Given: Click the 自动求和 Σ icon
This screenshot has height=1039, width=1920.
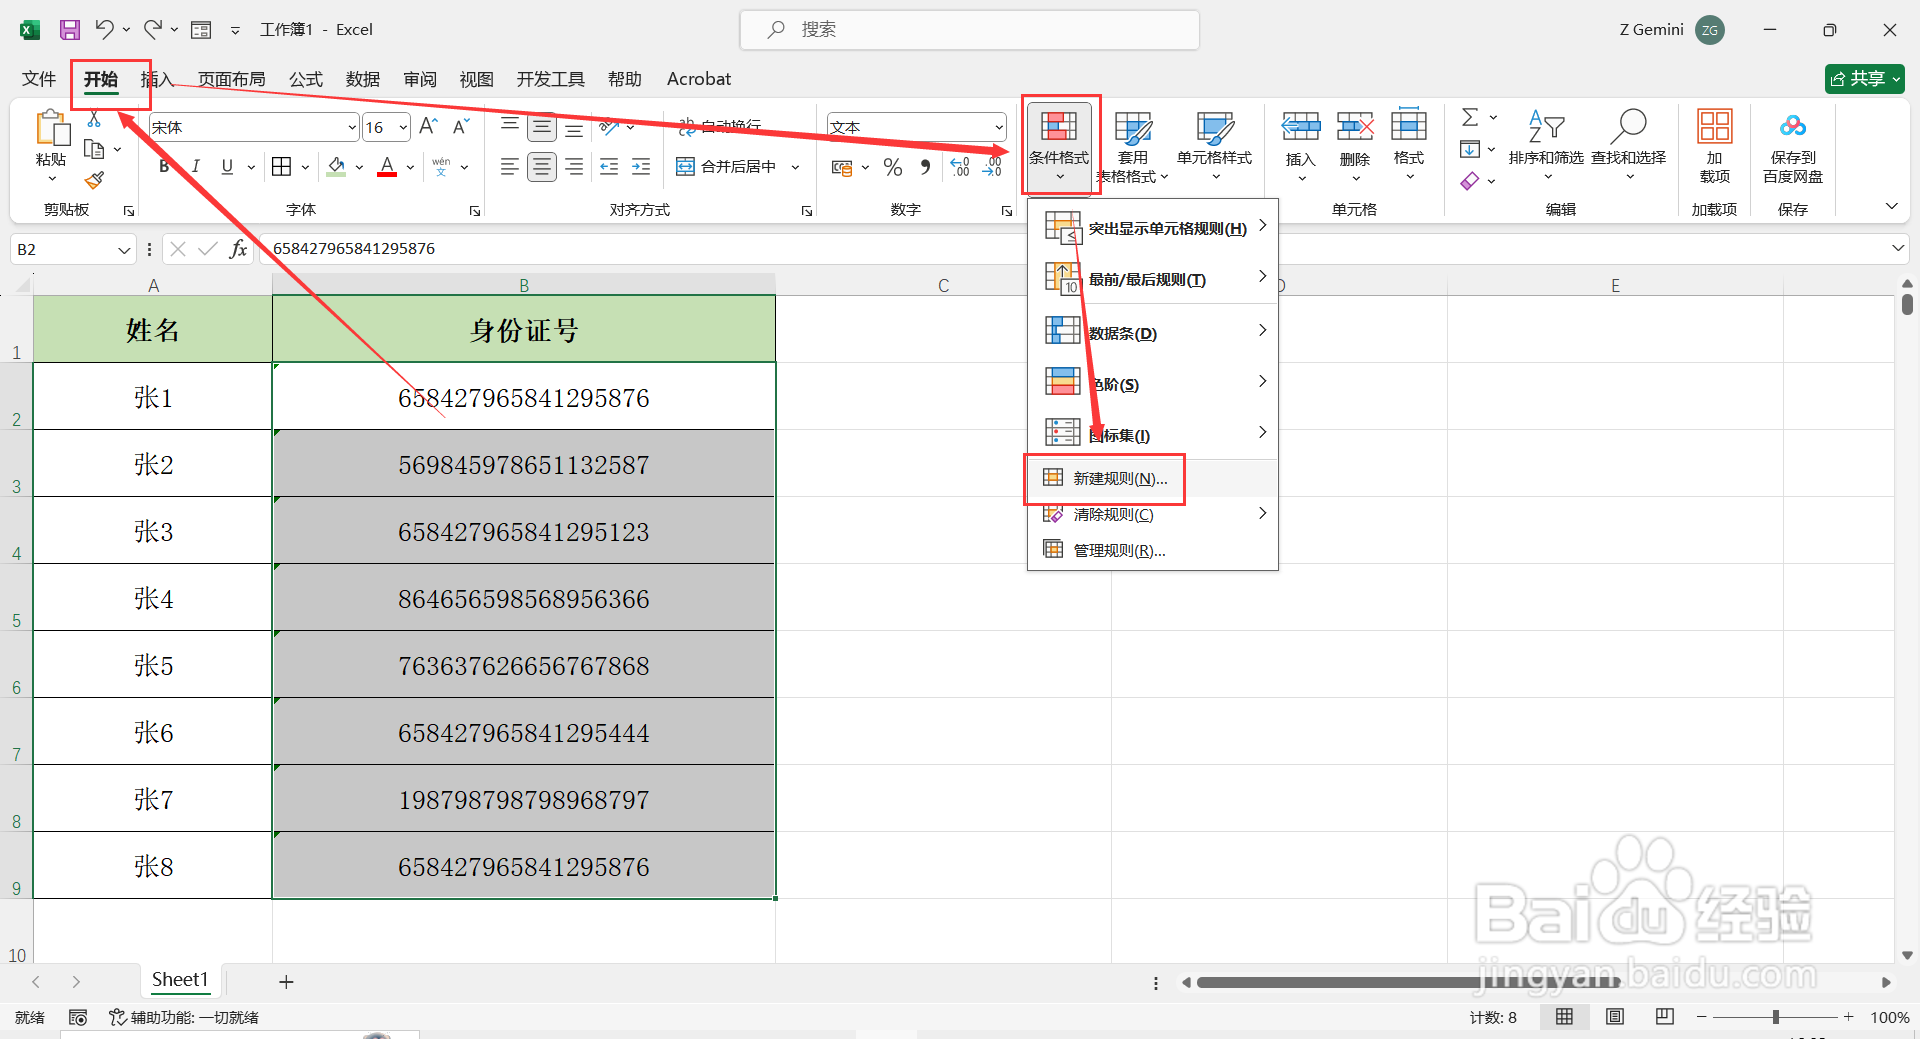Looking at the screenshot, I should coord(1470,117).
